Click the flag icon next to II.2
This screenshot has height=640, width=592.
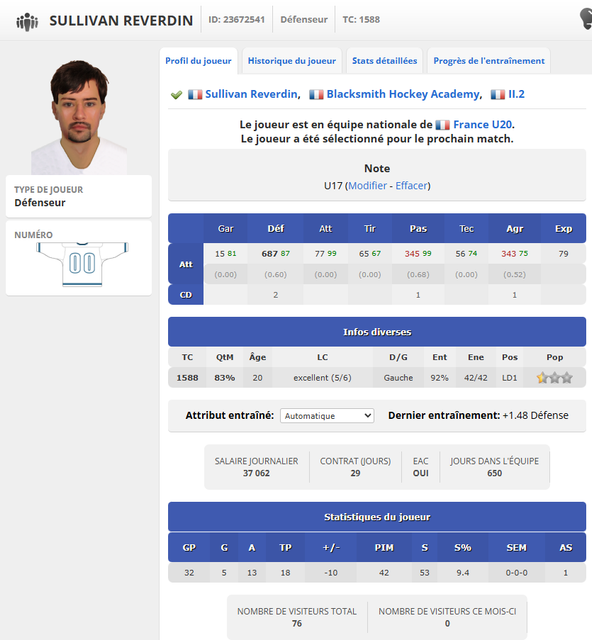pyautogui.click(x=498, y=95)
